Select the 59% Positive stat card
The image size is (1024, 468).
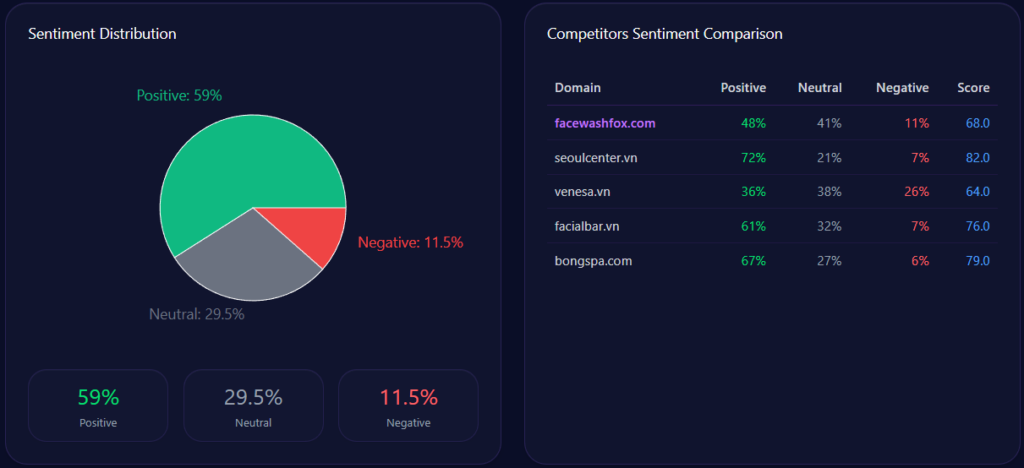point(98,405)
